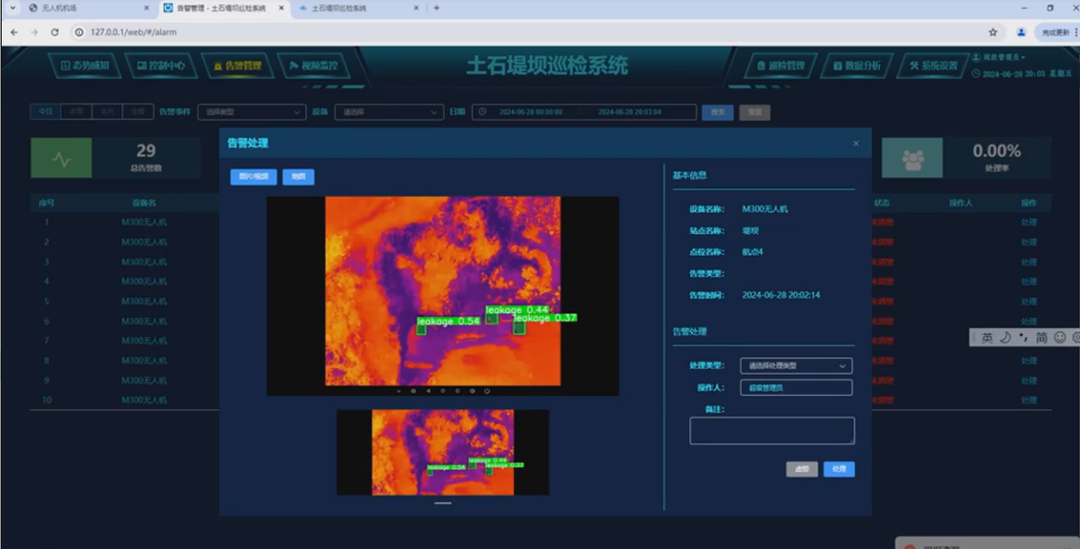Click the people icon on the 处理率 card
The height and width of the screenshot is (549, 1080).
(913, 158)
